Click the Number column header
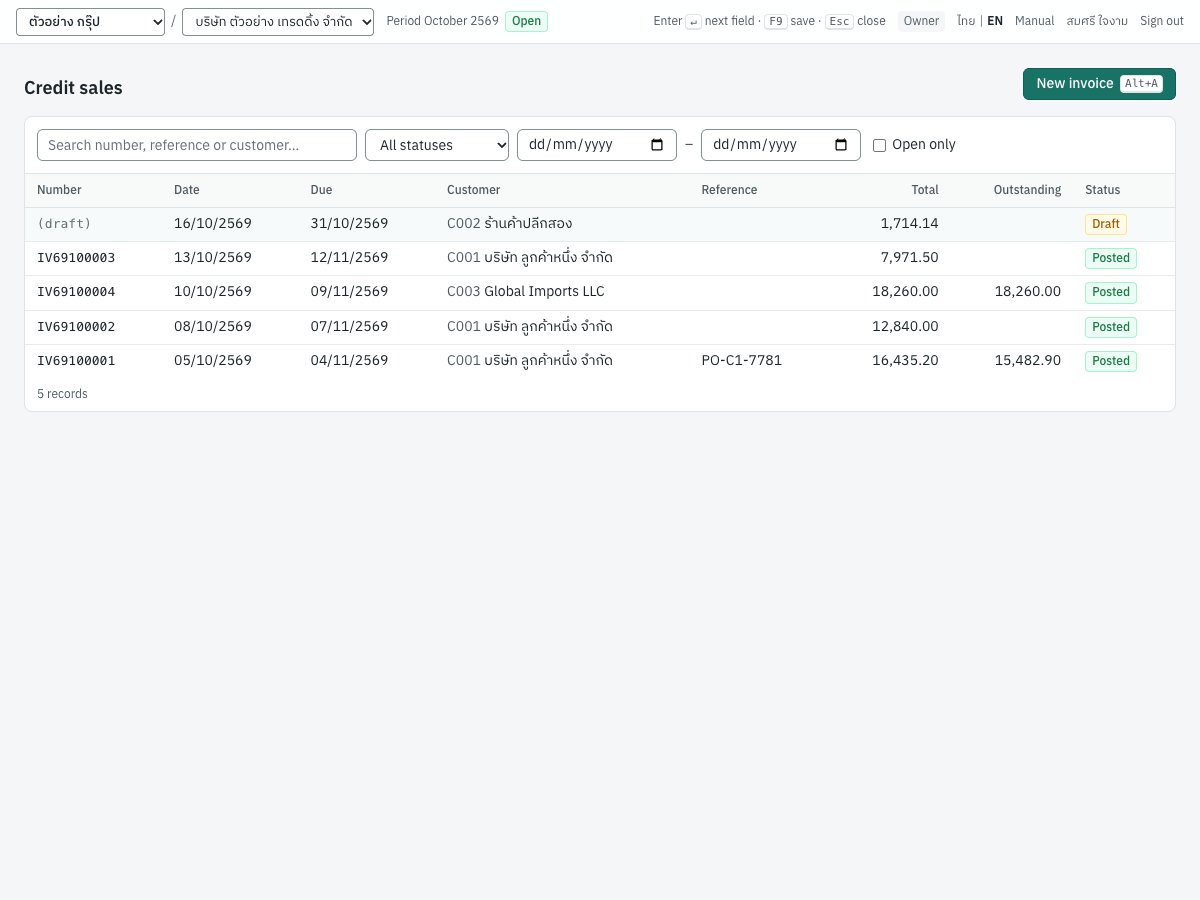This screenshot has height=900, width=1200. [59, 190]
